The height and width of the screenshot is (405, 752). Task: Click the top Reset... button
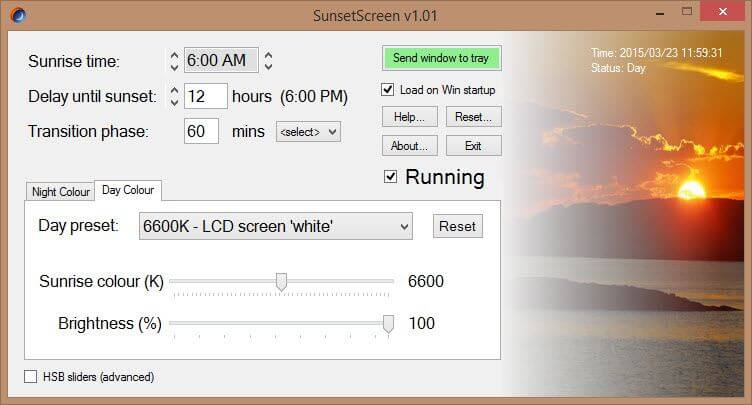point(474,117)
